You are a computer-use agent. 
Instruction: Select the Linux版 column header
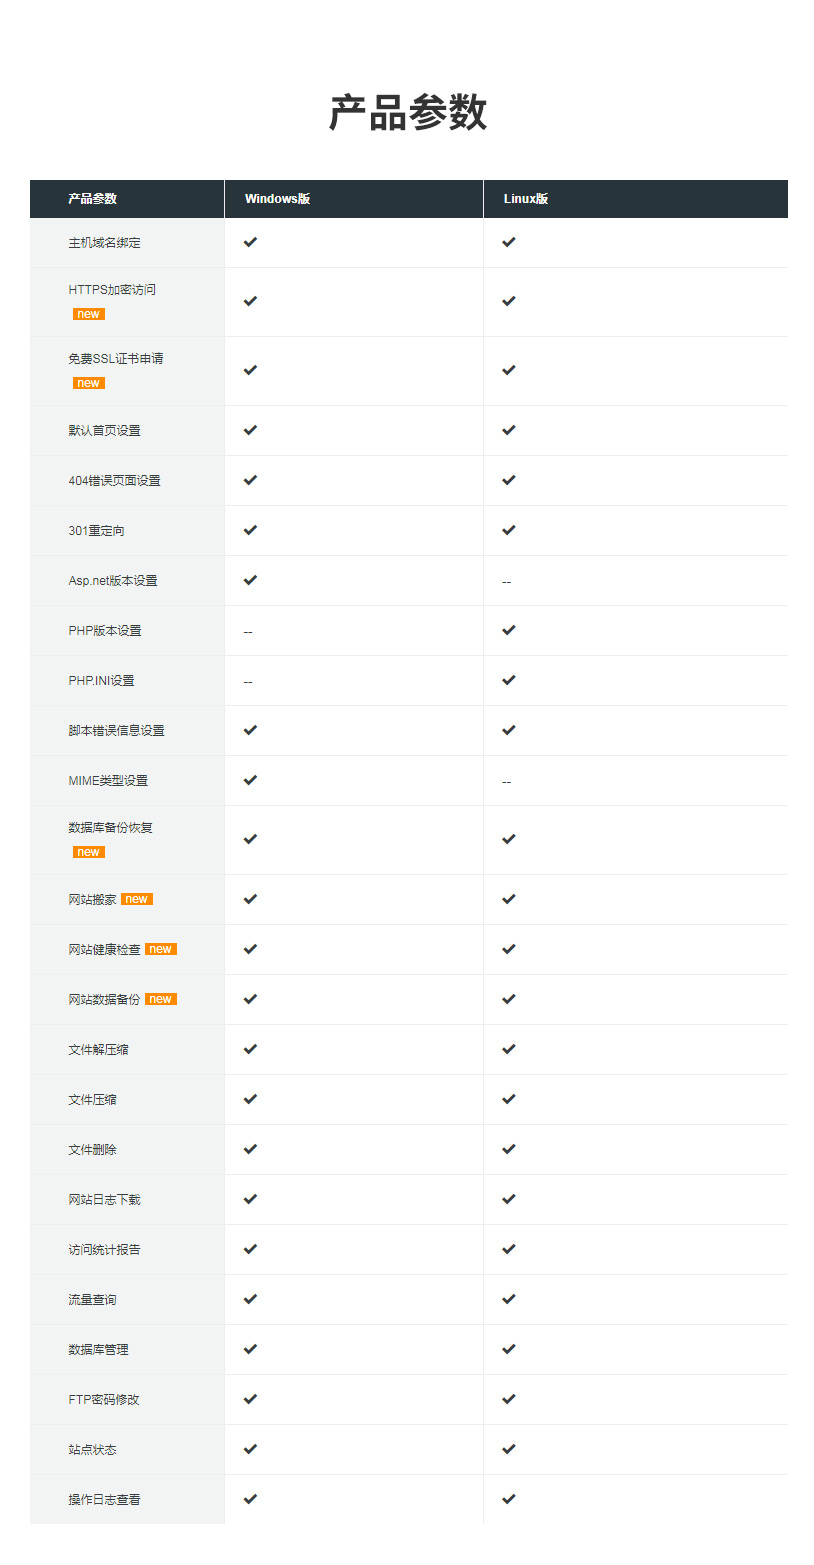[526, 199]
